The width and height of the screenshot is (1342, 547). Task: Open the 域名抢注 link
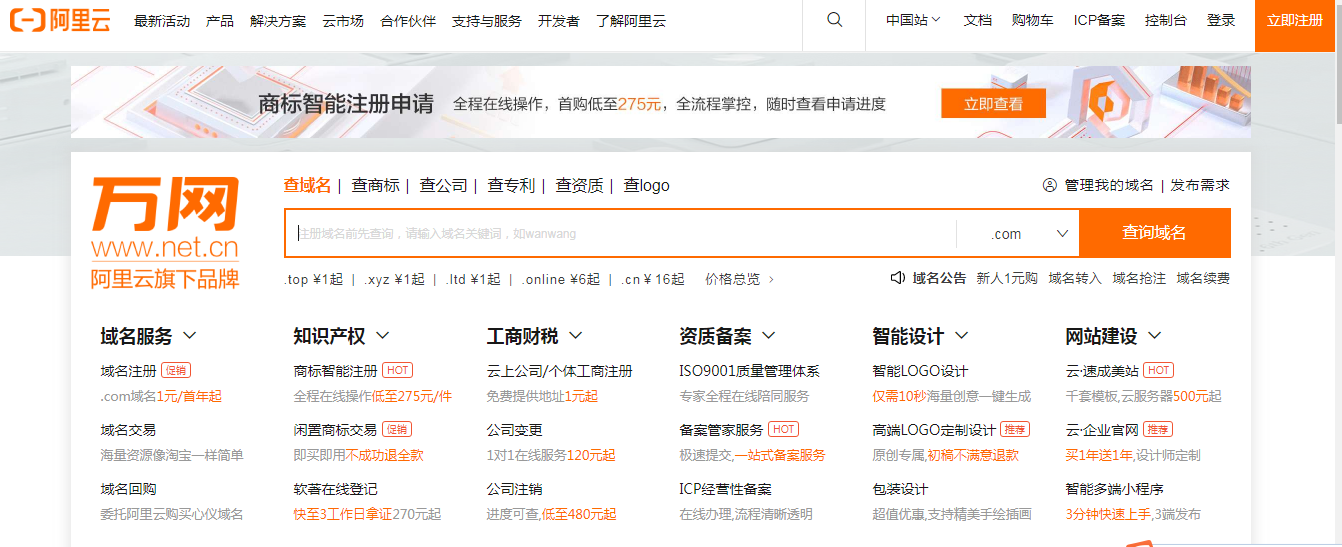[1139, 278]
